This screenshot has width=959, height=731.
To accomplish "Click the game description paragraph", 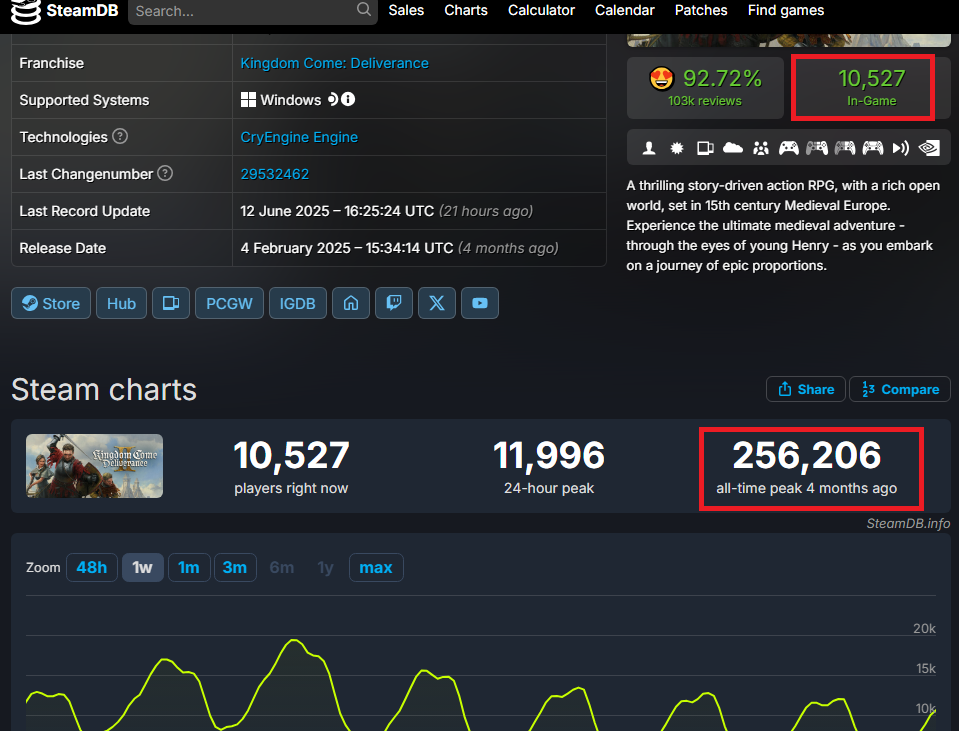I will [x=783, y=226].
